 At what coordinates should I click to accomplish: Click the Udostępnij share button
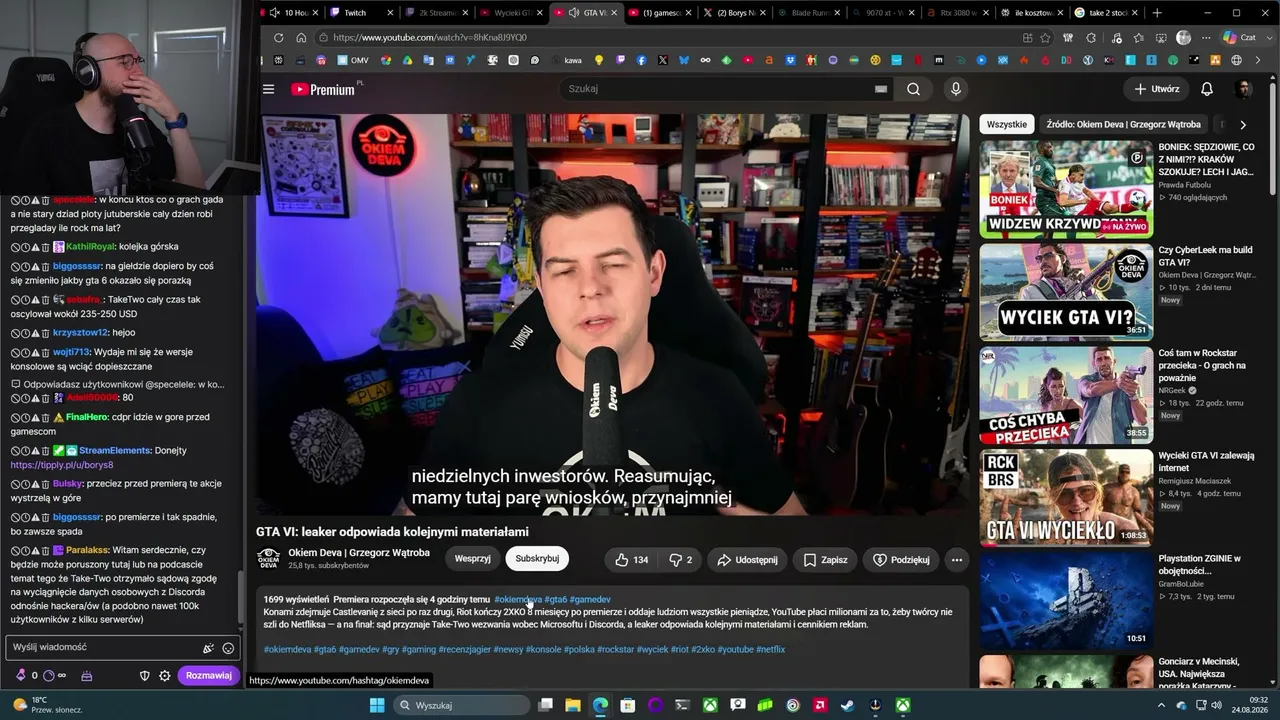point(748,560)
